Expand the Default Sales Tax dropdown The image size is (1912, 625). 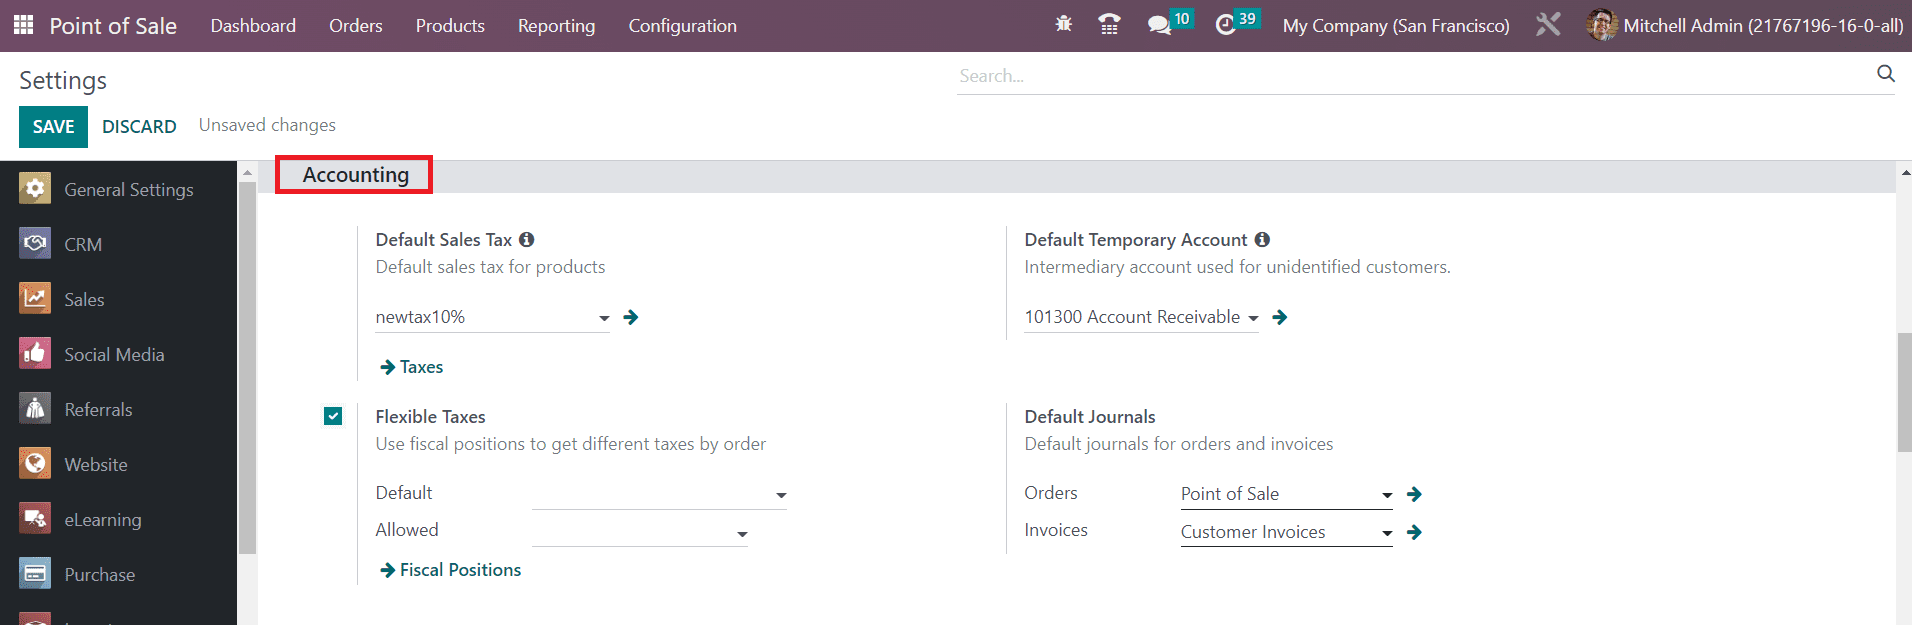(x=604, y=318)
